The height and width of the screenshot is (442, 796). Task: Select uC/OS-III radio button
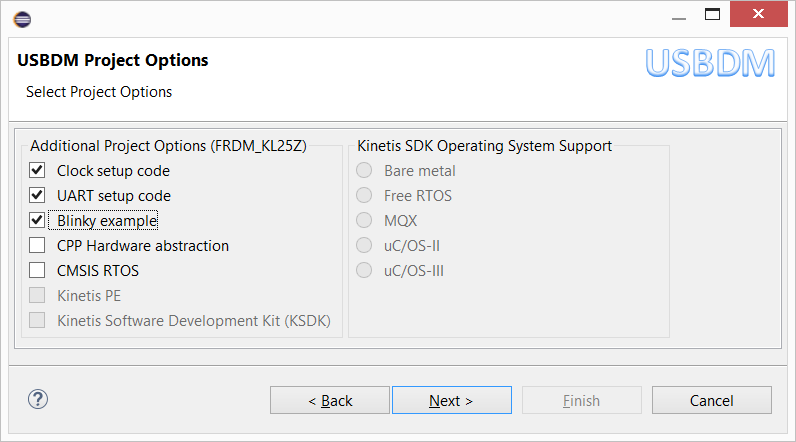[x=365, y=271]
